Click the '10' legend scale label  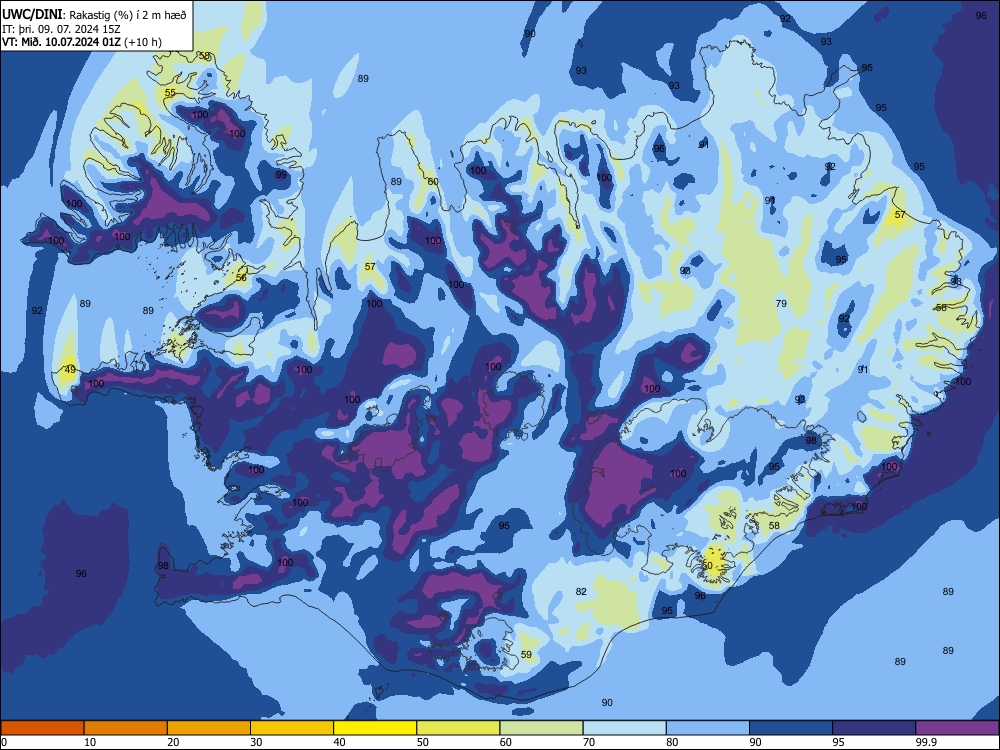(x=90, y=742)
